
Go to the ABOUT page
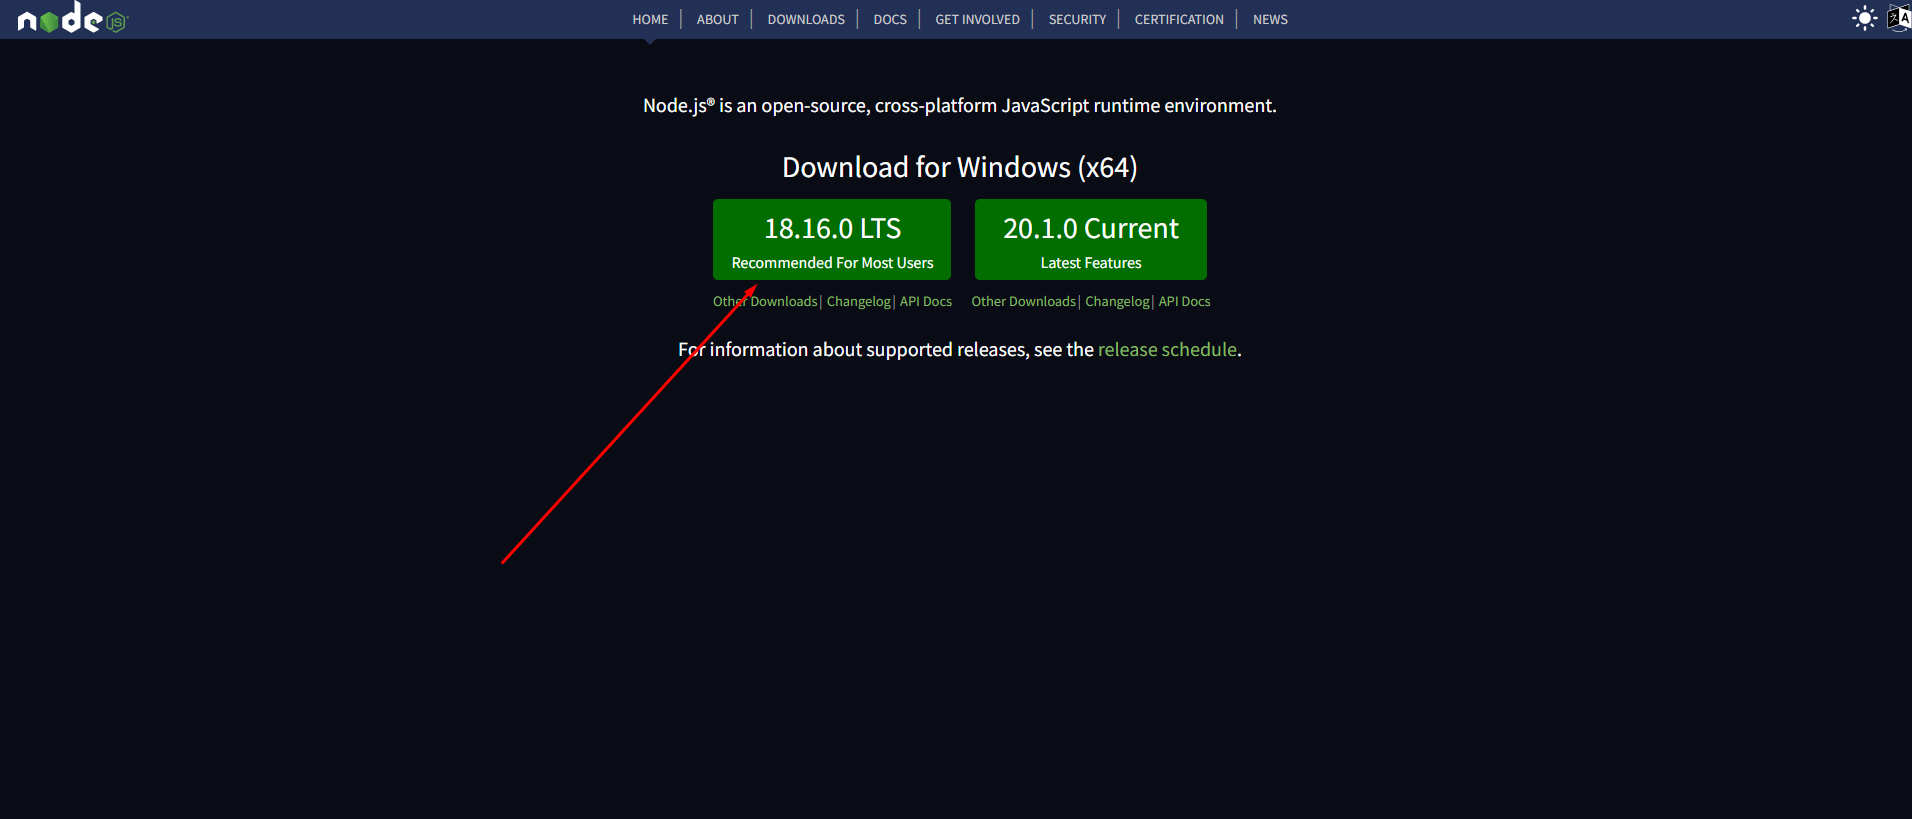pos(717,20)
